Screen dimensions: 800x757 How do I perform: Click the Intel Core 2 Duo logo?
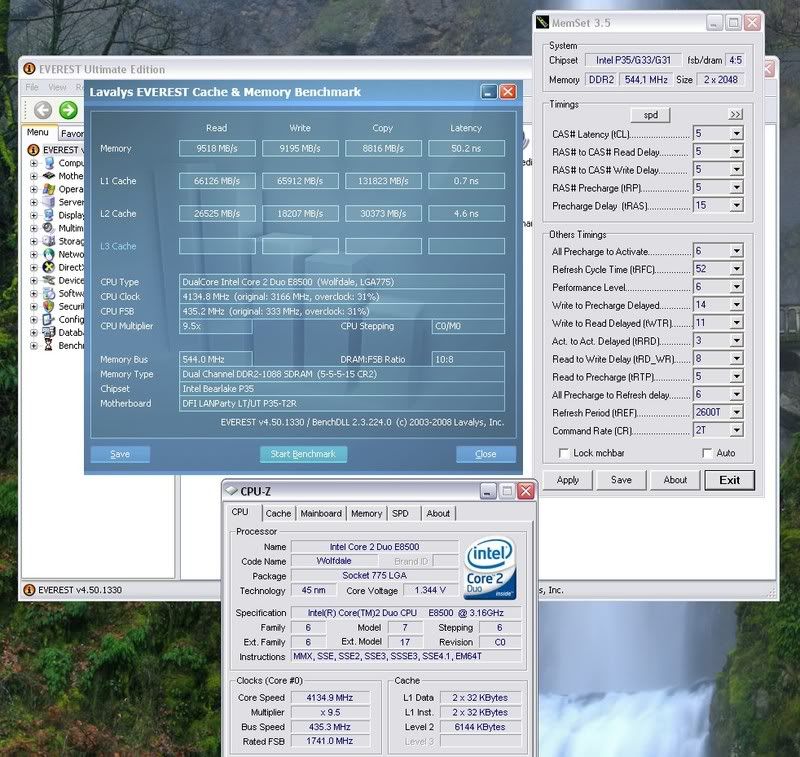(x=490, y=568)
